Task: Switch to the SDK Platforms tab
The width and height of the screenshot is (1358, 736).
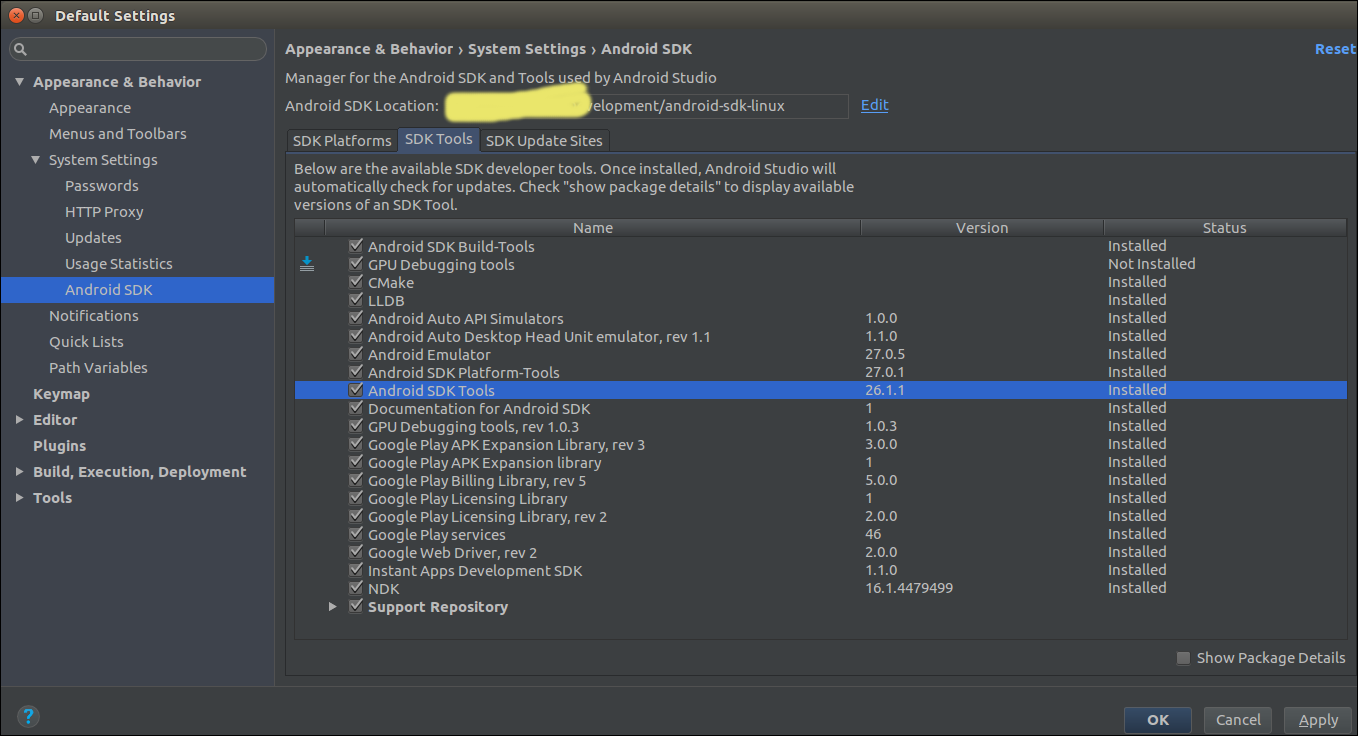Action: 342,141
